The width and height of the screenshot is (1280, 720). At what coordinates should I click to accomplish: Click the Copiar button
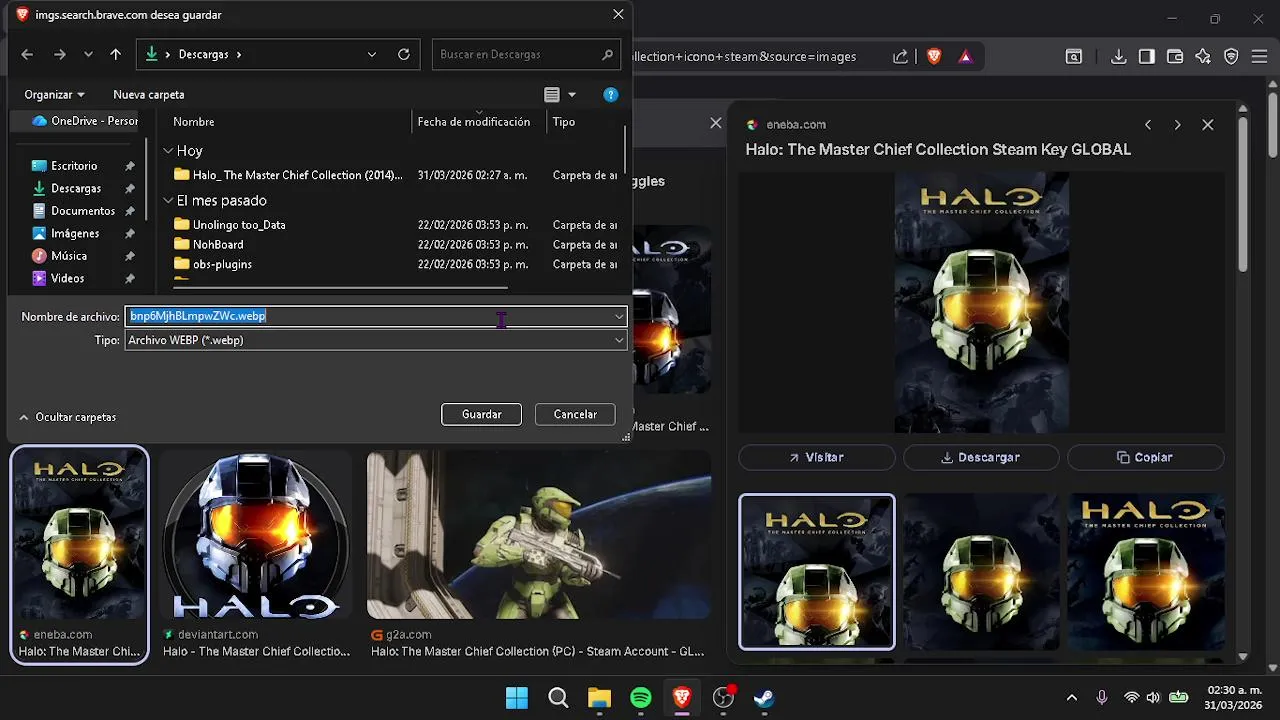point(1145,457)
